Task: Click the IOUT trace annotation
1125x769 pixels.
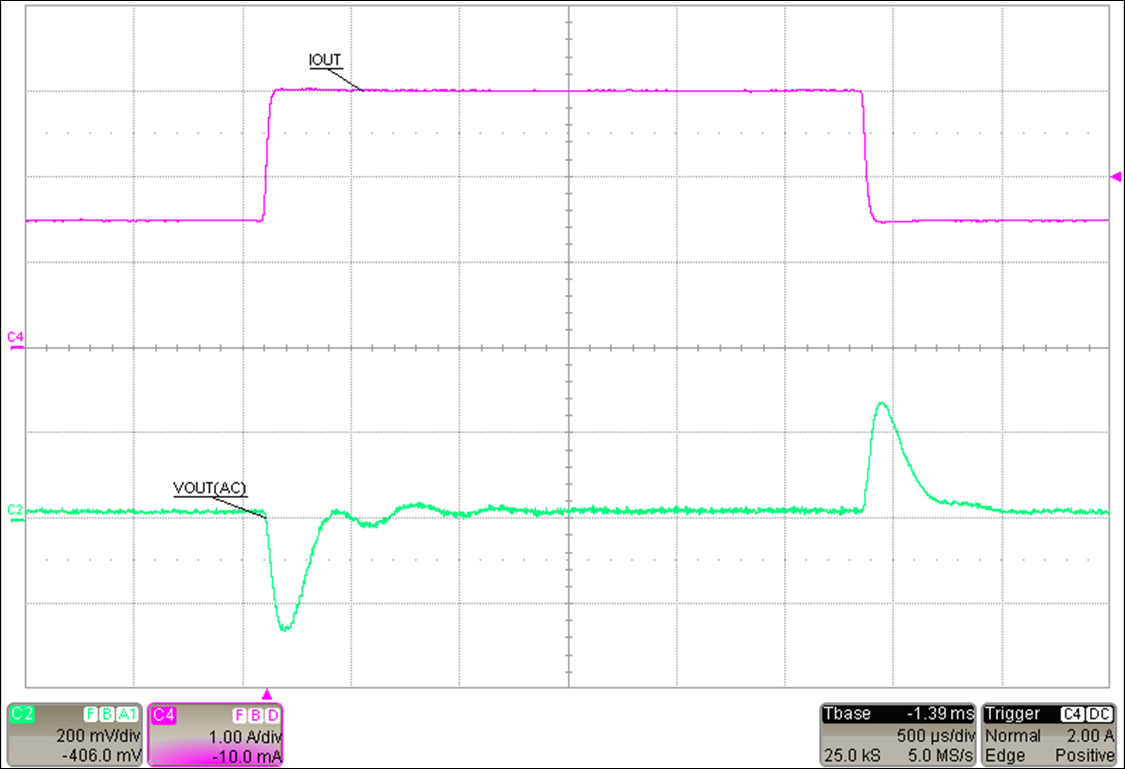Action: 325,60
